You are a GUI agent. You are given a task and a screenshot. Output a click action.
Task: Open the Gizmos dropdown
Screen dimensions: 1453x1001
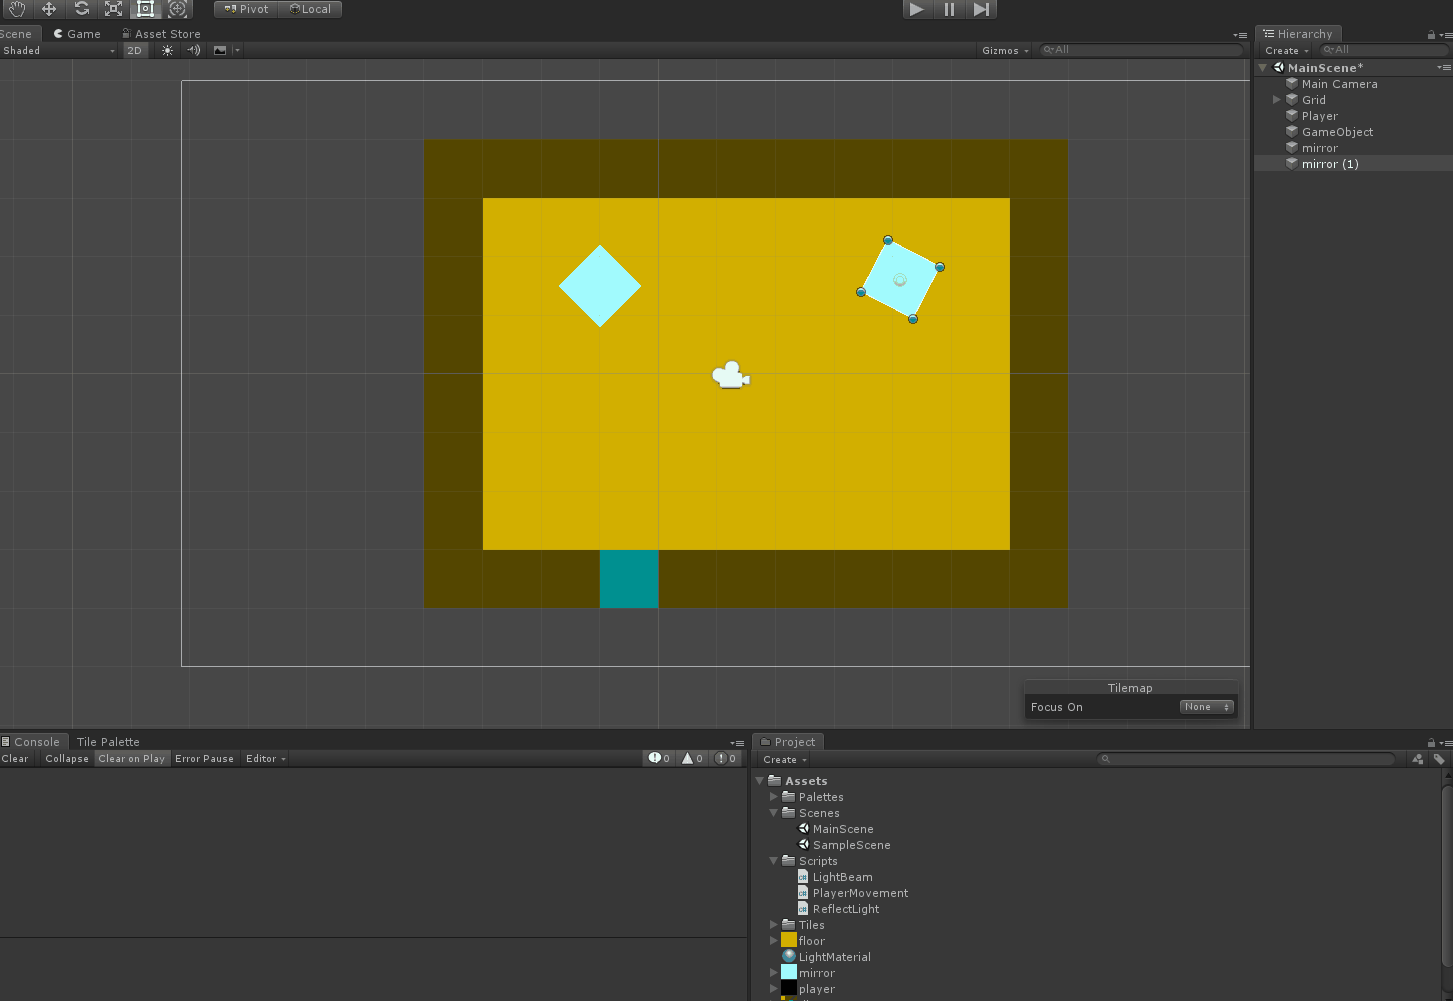point(1005,50)
